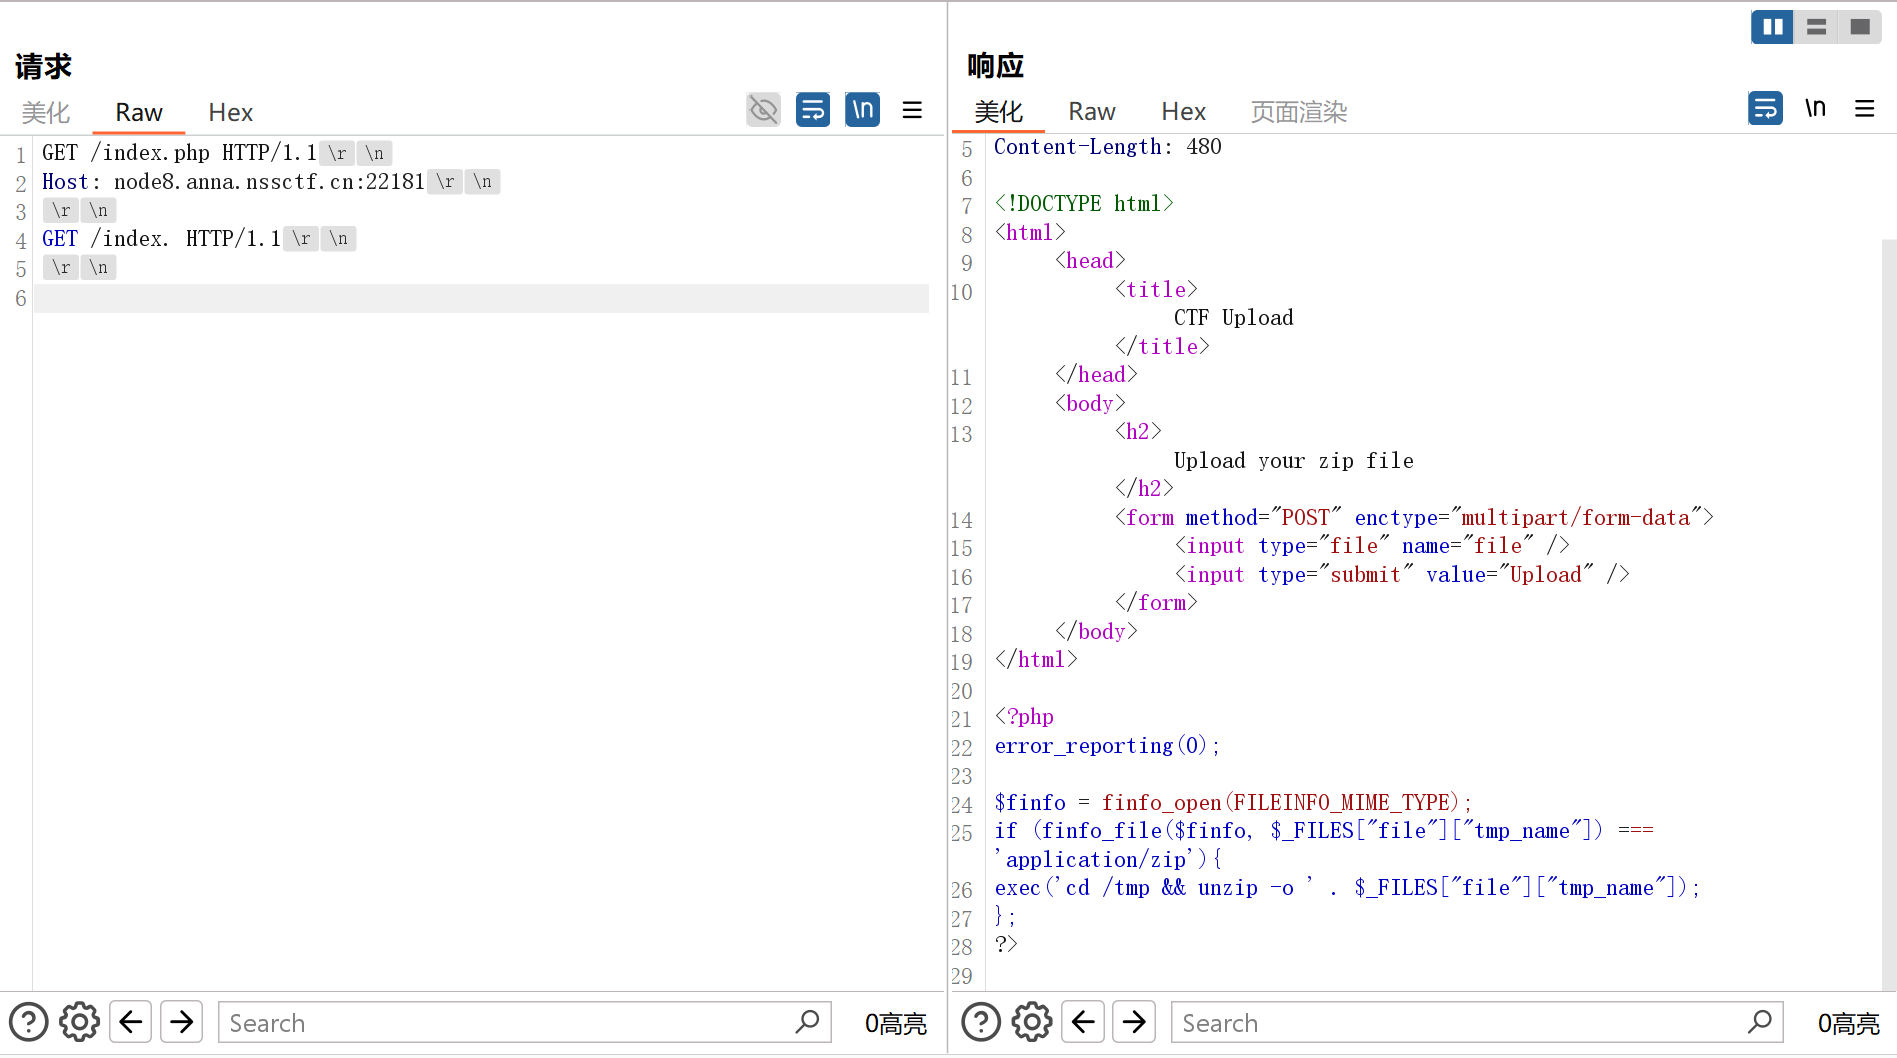Go to next search match in response
Screen dimensions: 1897x1058
coord(1134,1022)
